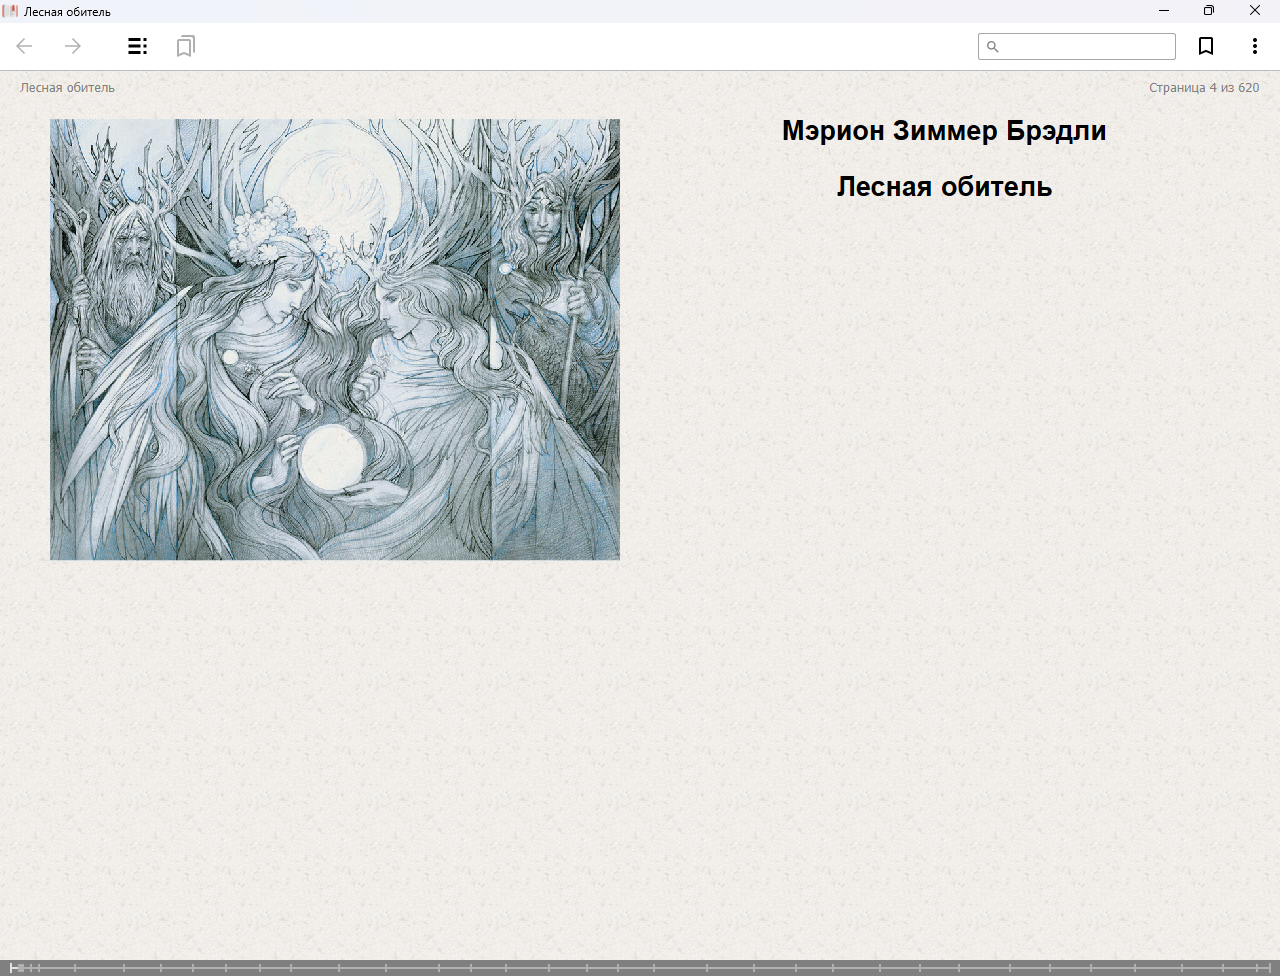Click the cover illustration image
This screenshot has width=1280, height=976.
coord(335,340)
